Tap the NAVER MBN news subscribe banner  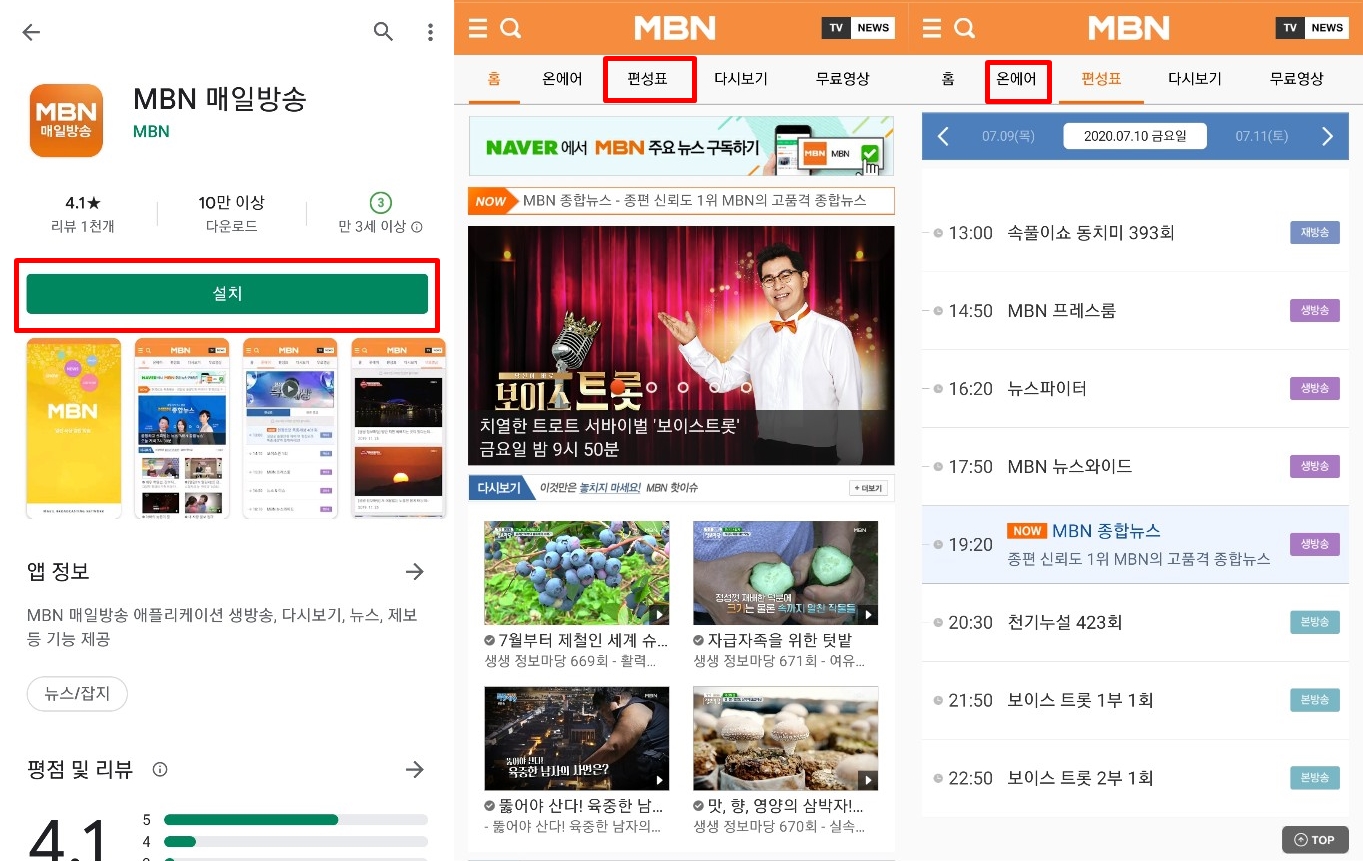(x=681, y=147)
